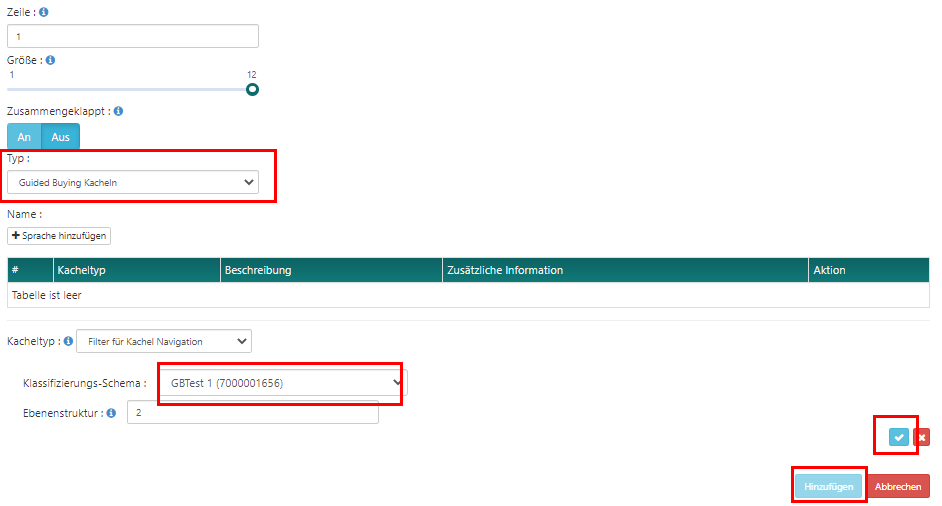
Task: Confirm tile with the blue checkmark icon
Action: [x=899, y=437]
